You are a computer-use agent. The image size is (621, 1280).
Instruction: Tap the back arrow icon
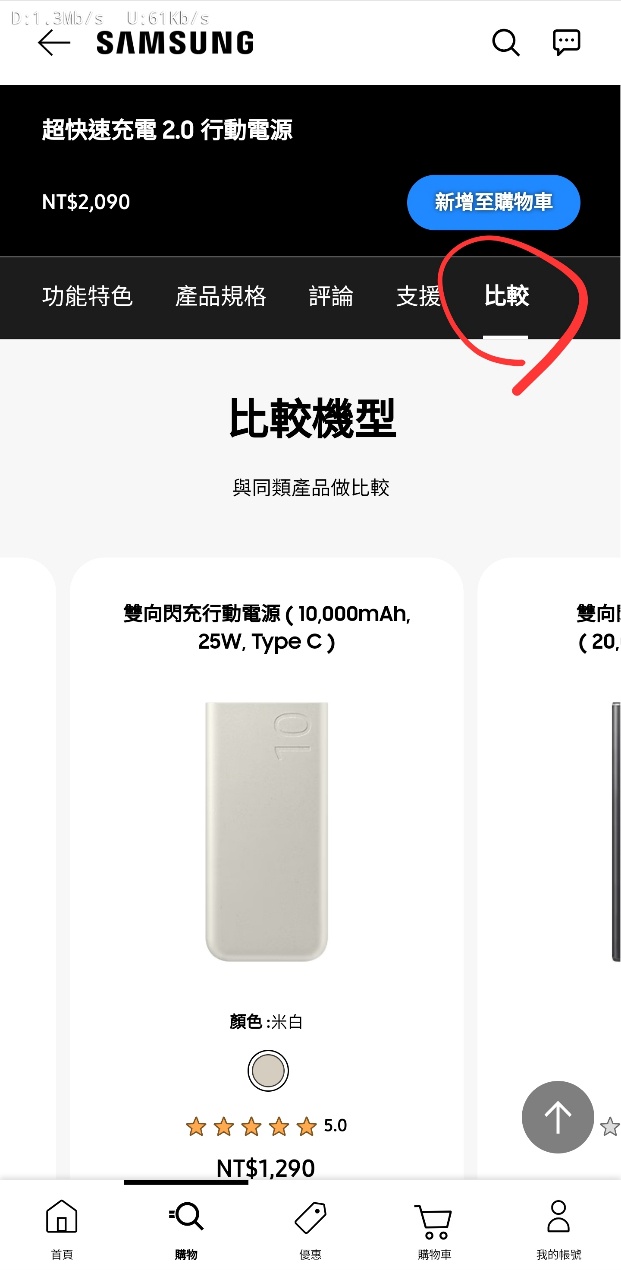click(54, 42)
